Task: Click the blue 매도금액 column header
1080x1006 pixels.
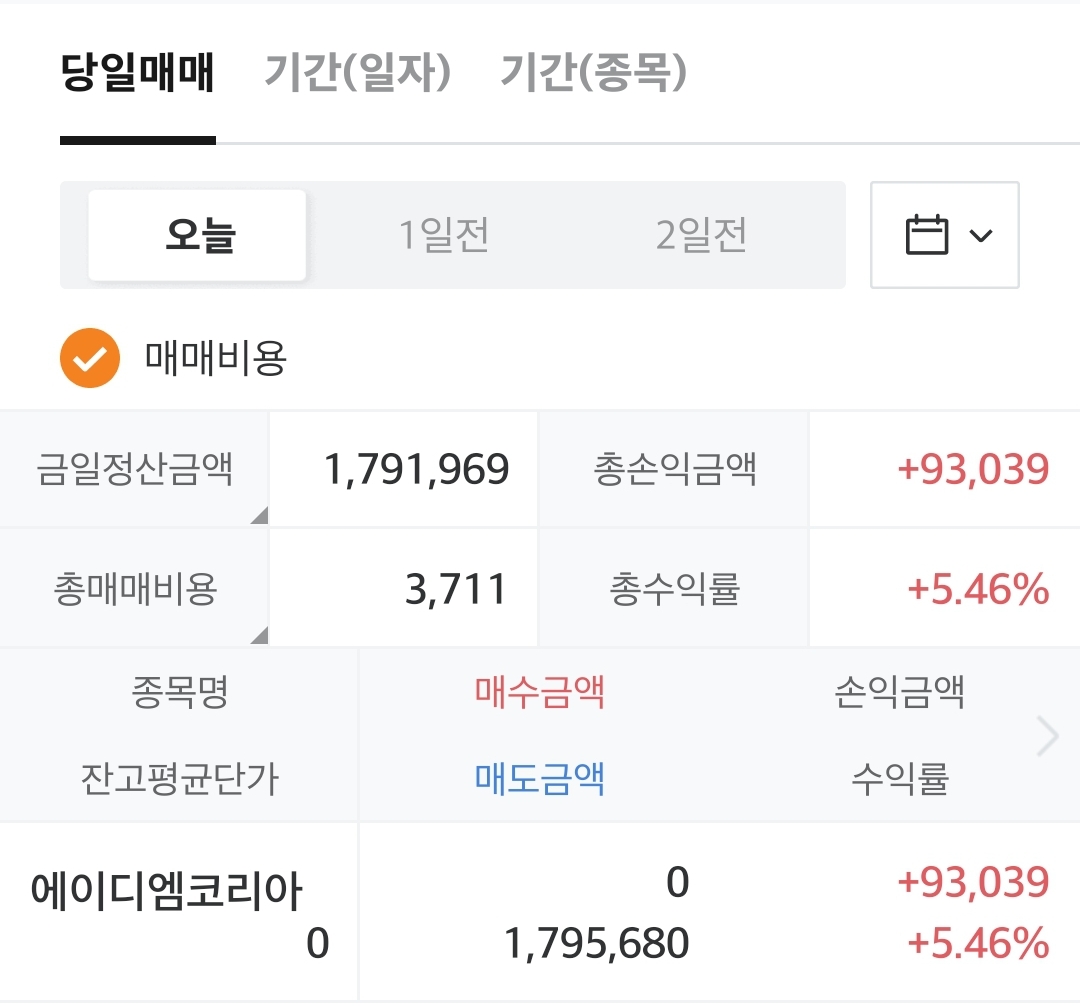Action: (x=540, y=778)
